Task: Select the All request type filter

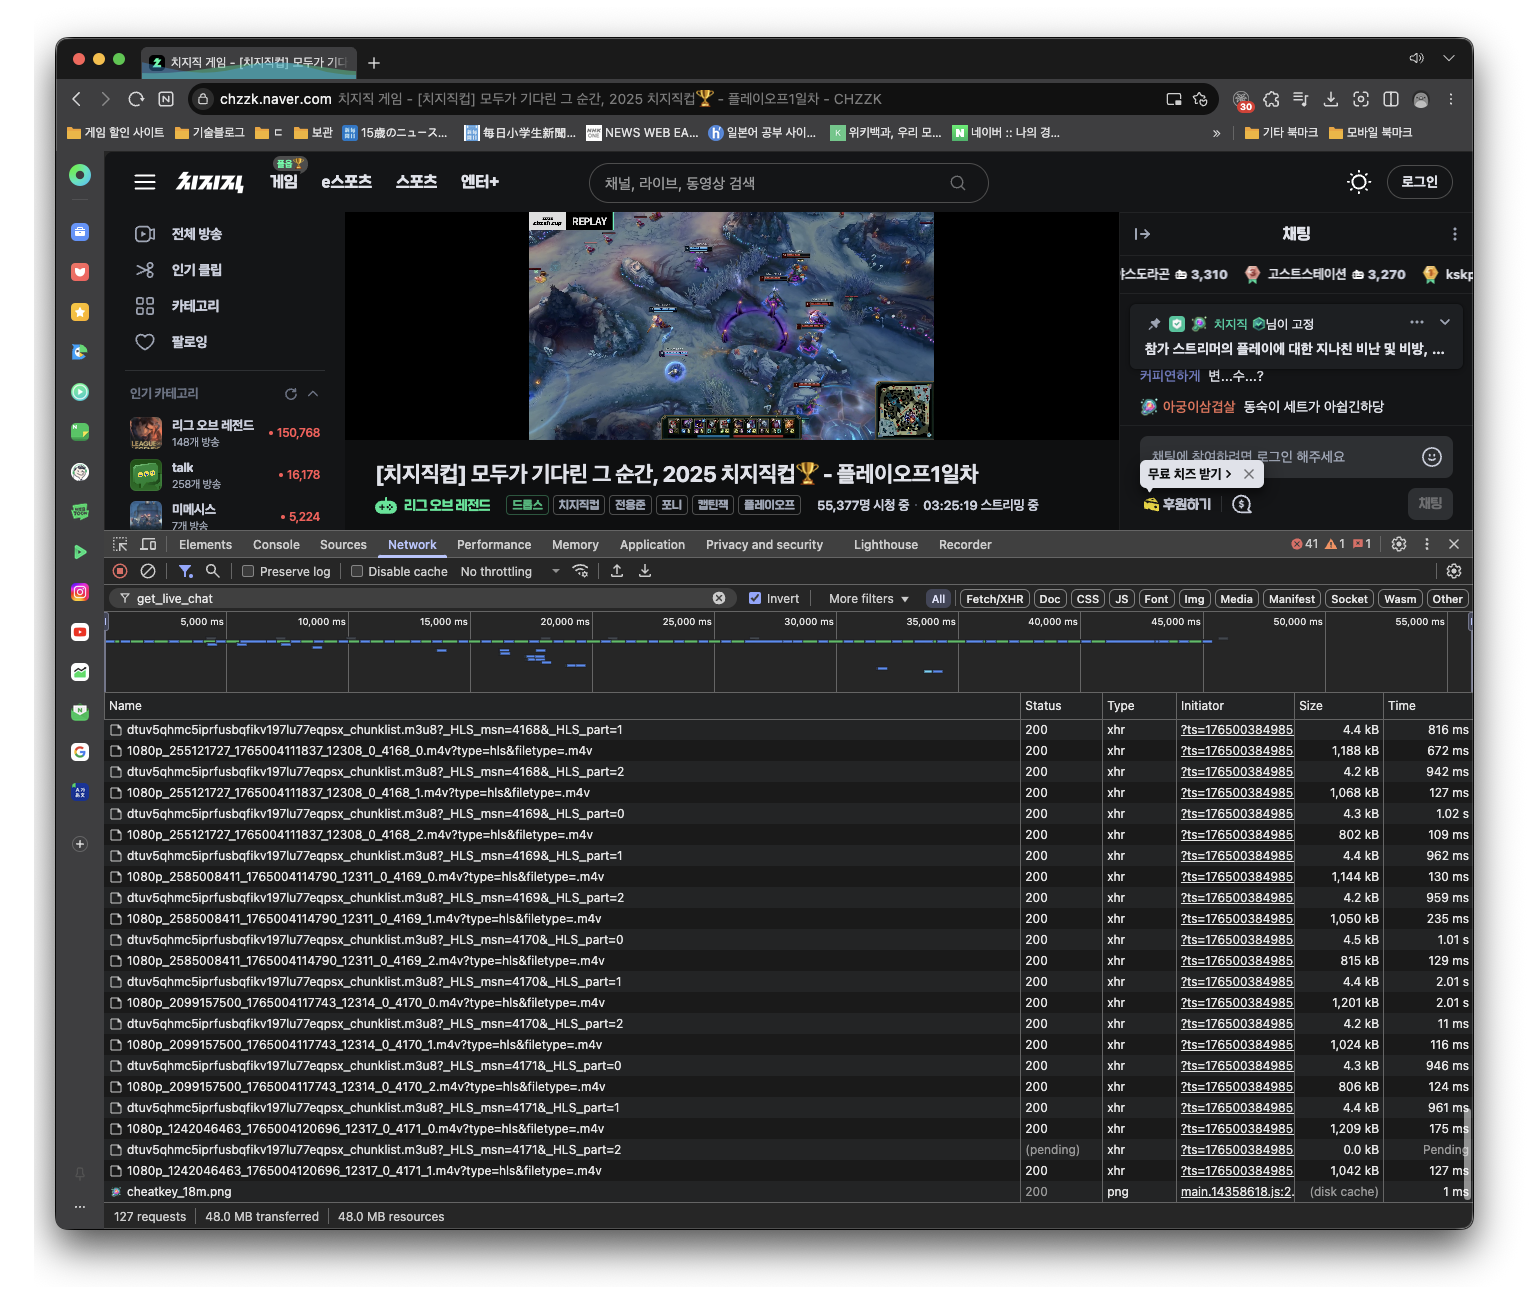Action: pyautogui.click(x=938, y=599)
